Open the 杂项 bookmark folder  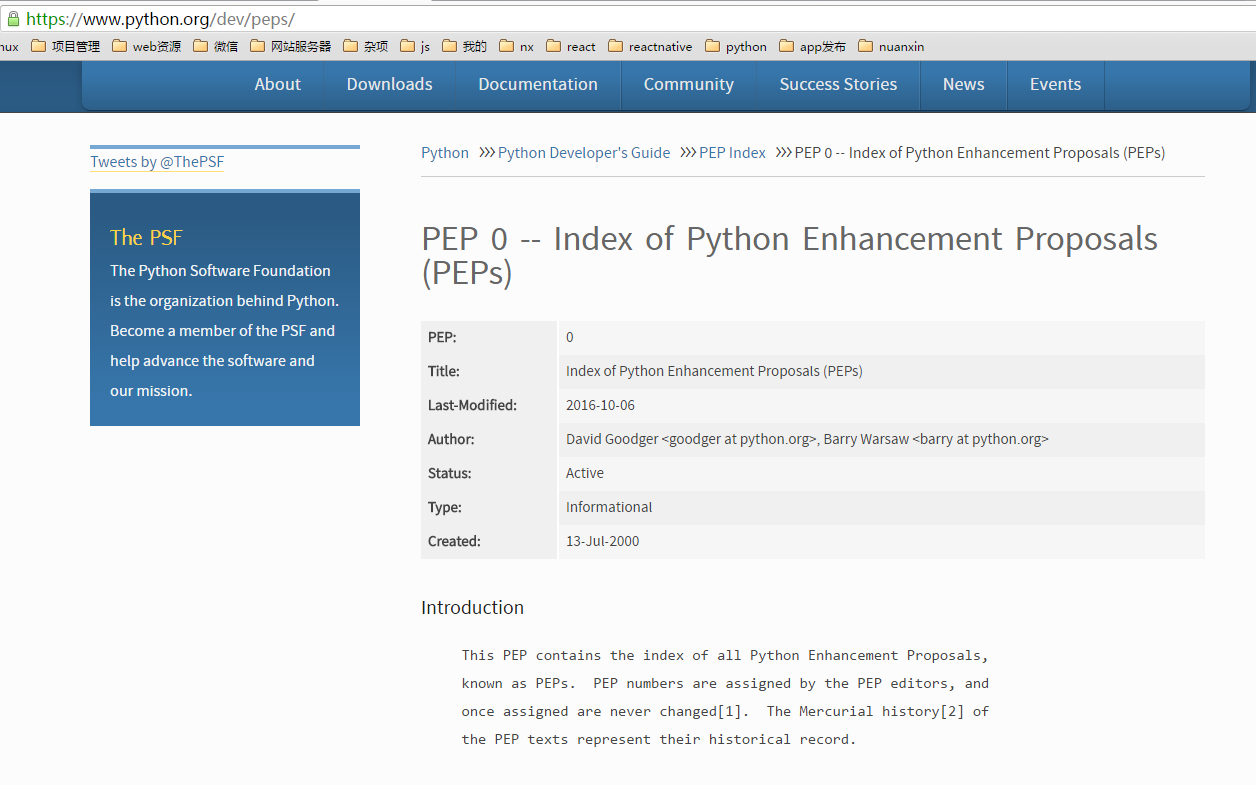coord(365,46)
